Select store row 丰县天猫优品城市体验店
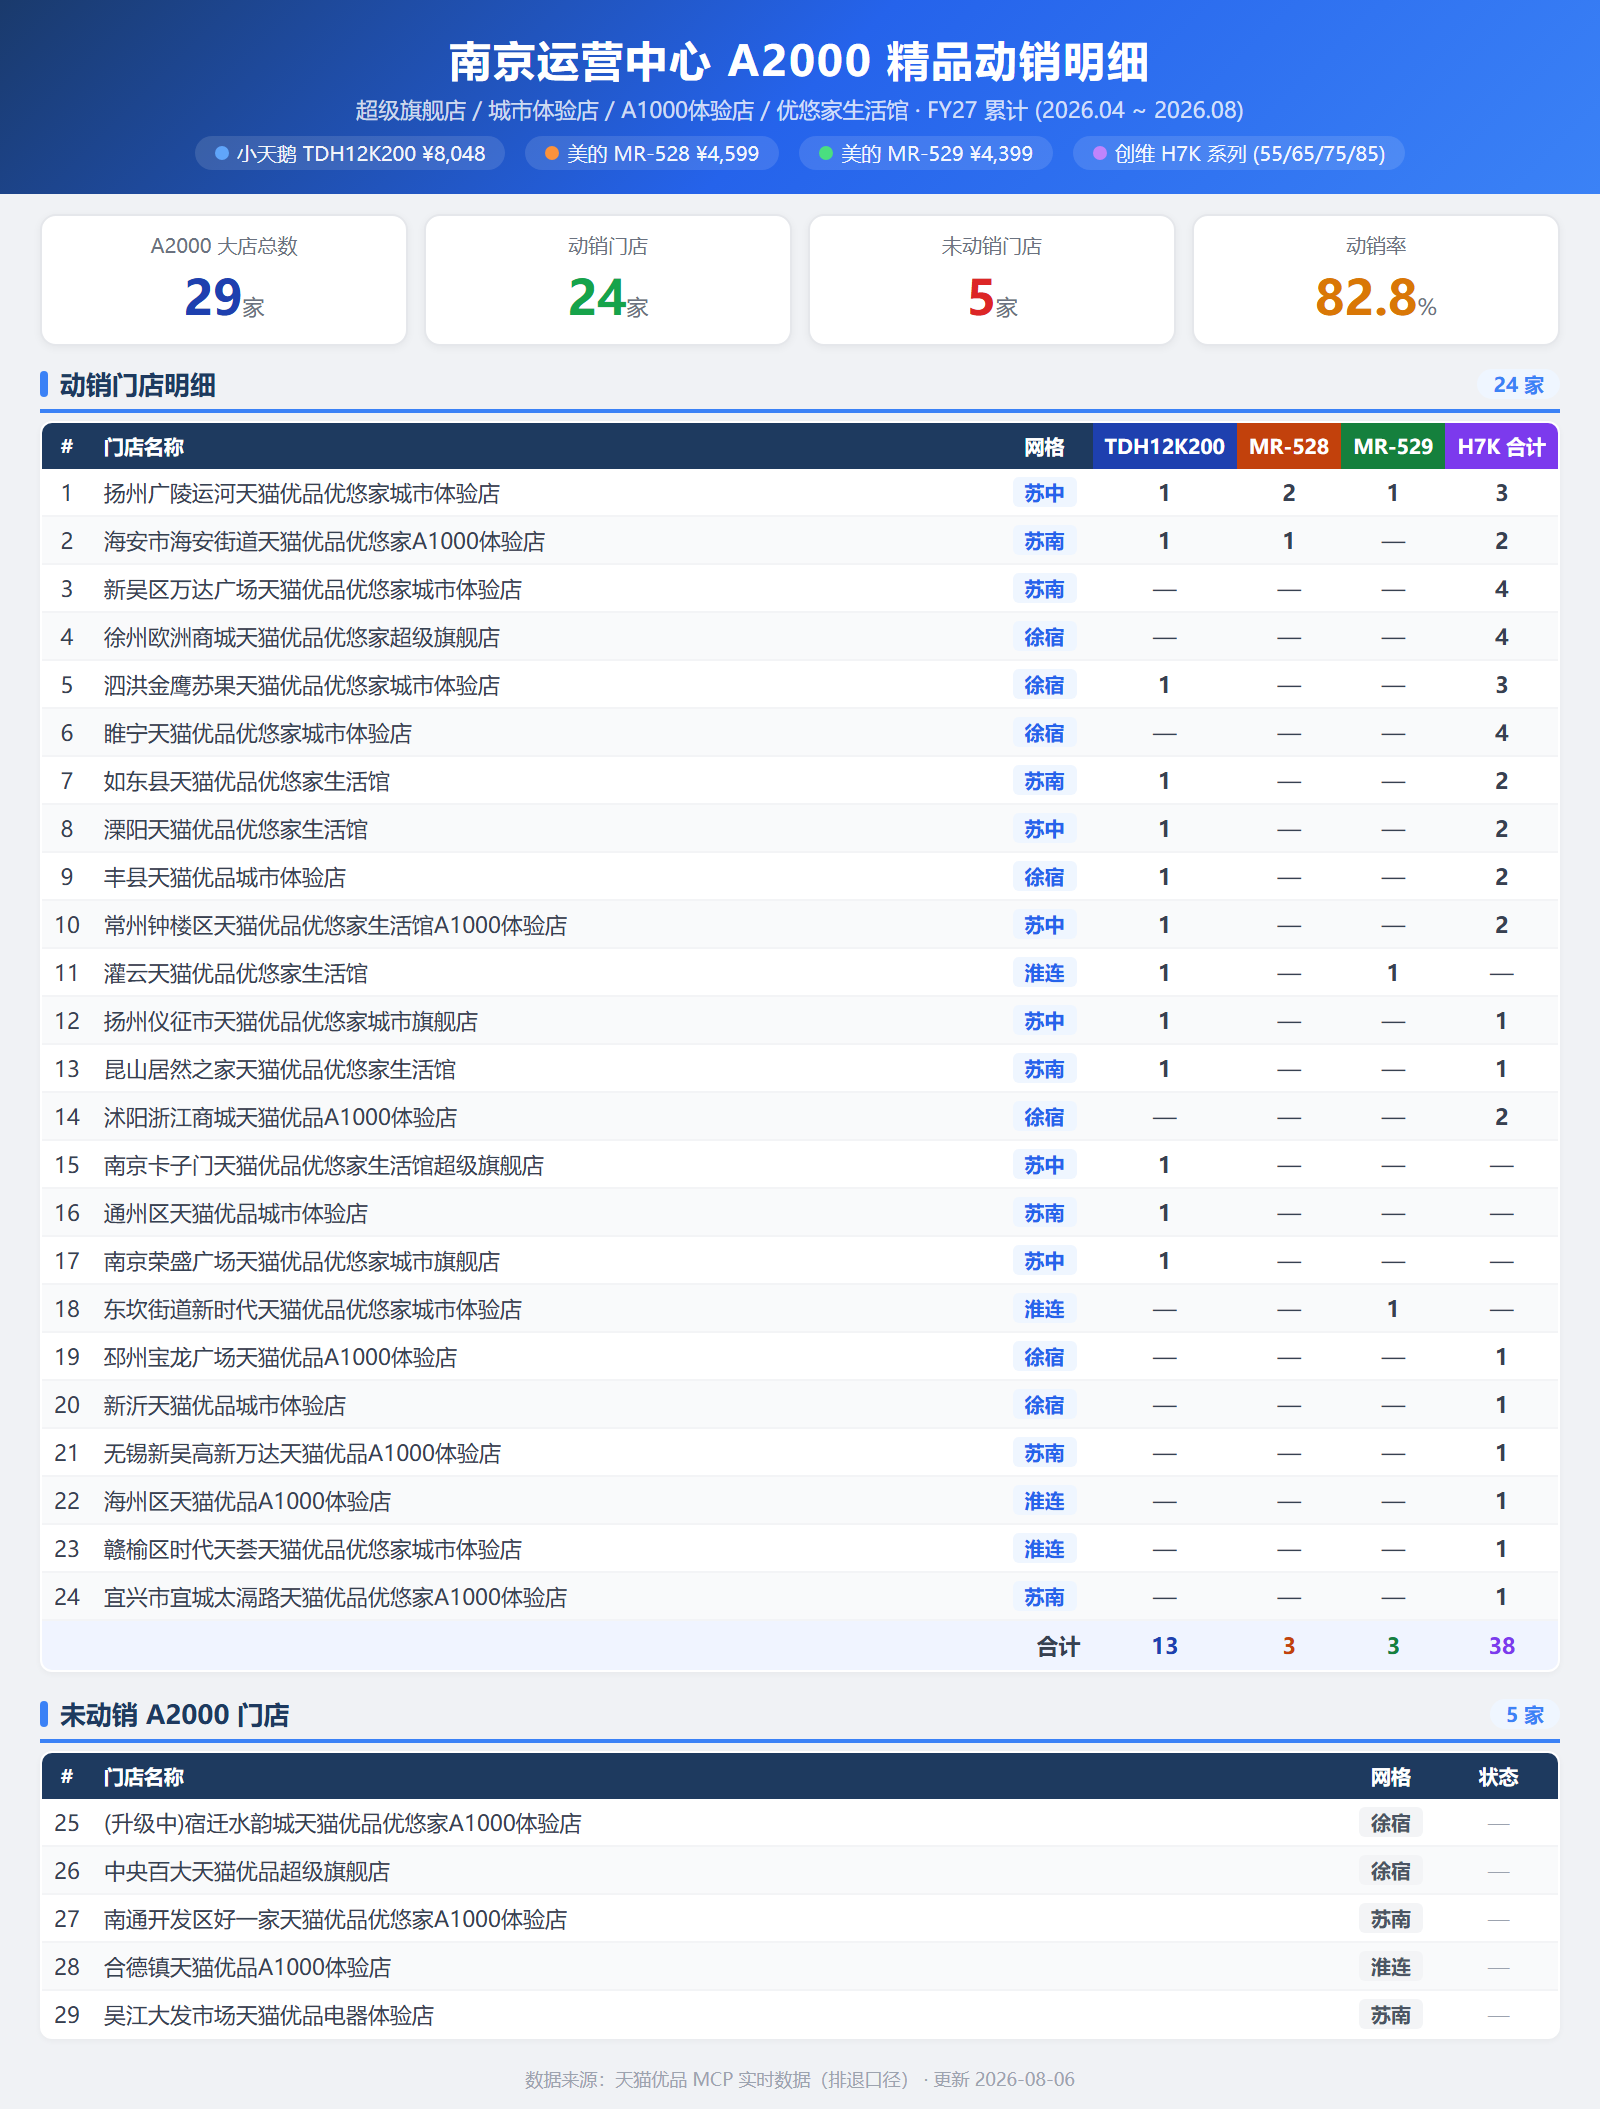 (x=800, y=877)
